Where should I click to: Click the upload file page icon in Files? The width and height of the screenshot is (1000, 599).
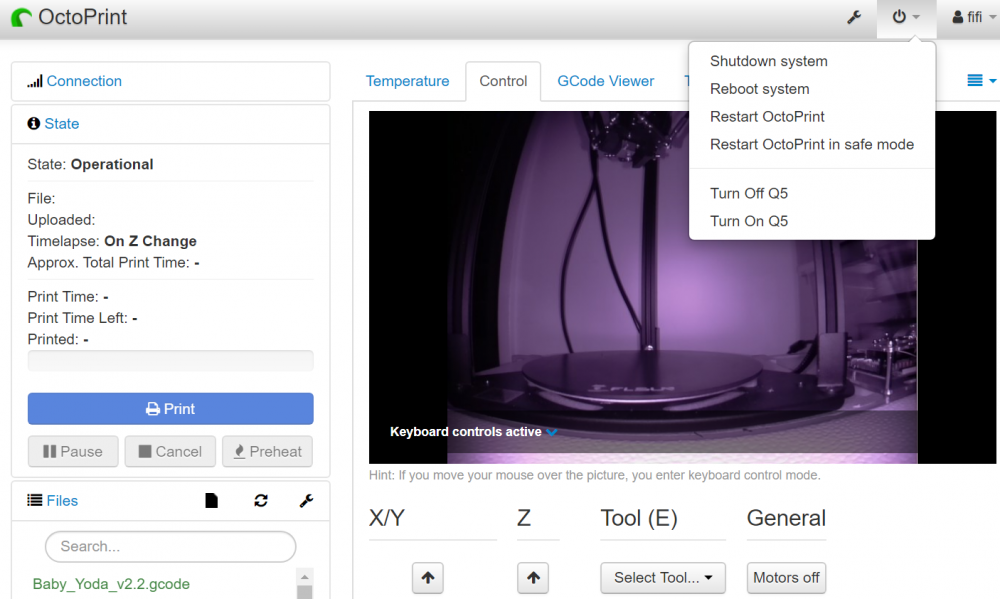[211, 501]
